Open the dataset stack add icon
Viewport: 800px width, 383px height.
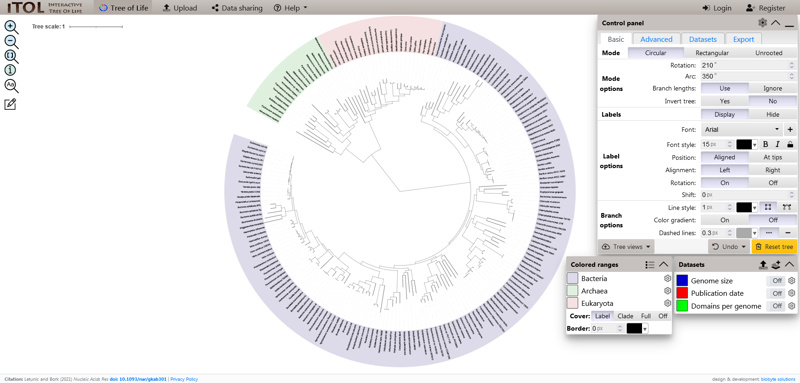776,265
